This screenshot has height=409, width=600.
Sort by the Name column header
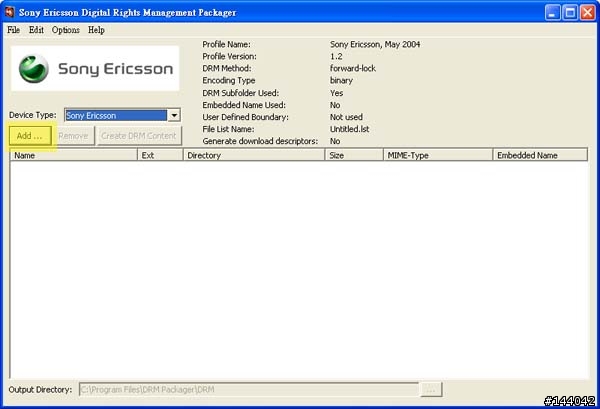(x=73, y=155)
